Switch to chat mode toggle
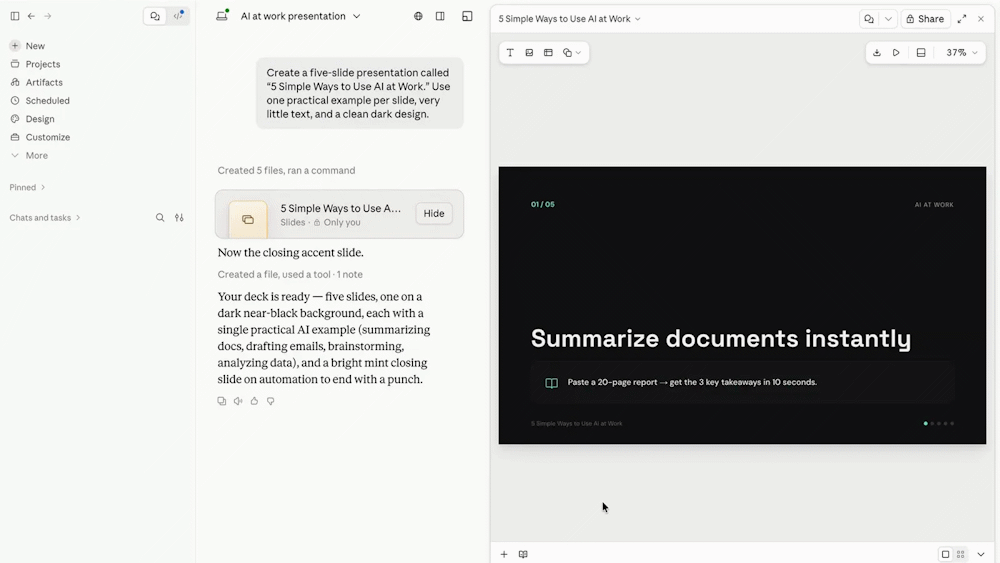The height and width of the screenshot is (563, 1000). pyautogui.click(x=155, y=16)
